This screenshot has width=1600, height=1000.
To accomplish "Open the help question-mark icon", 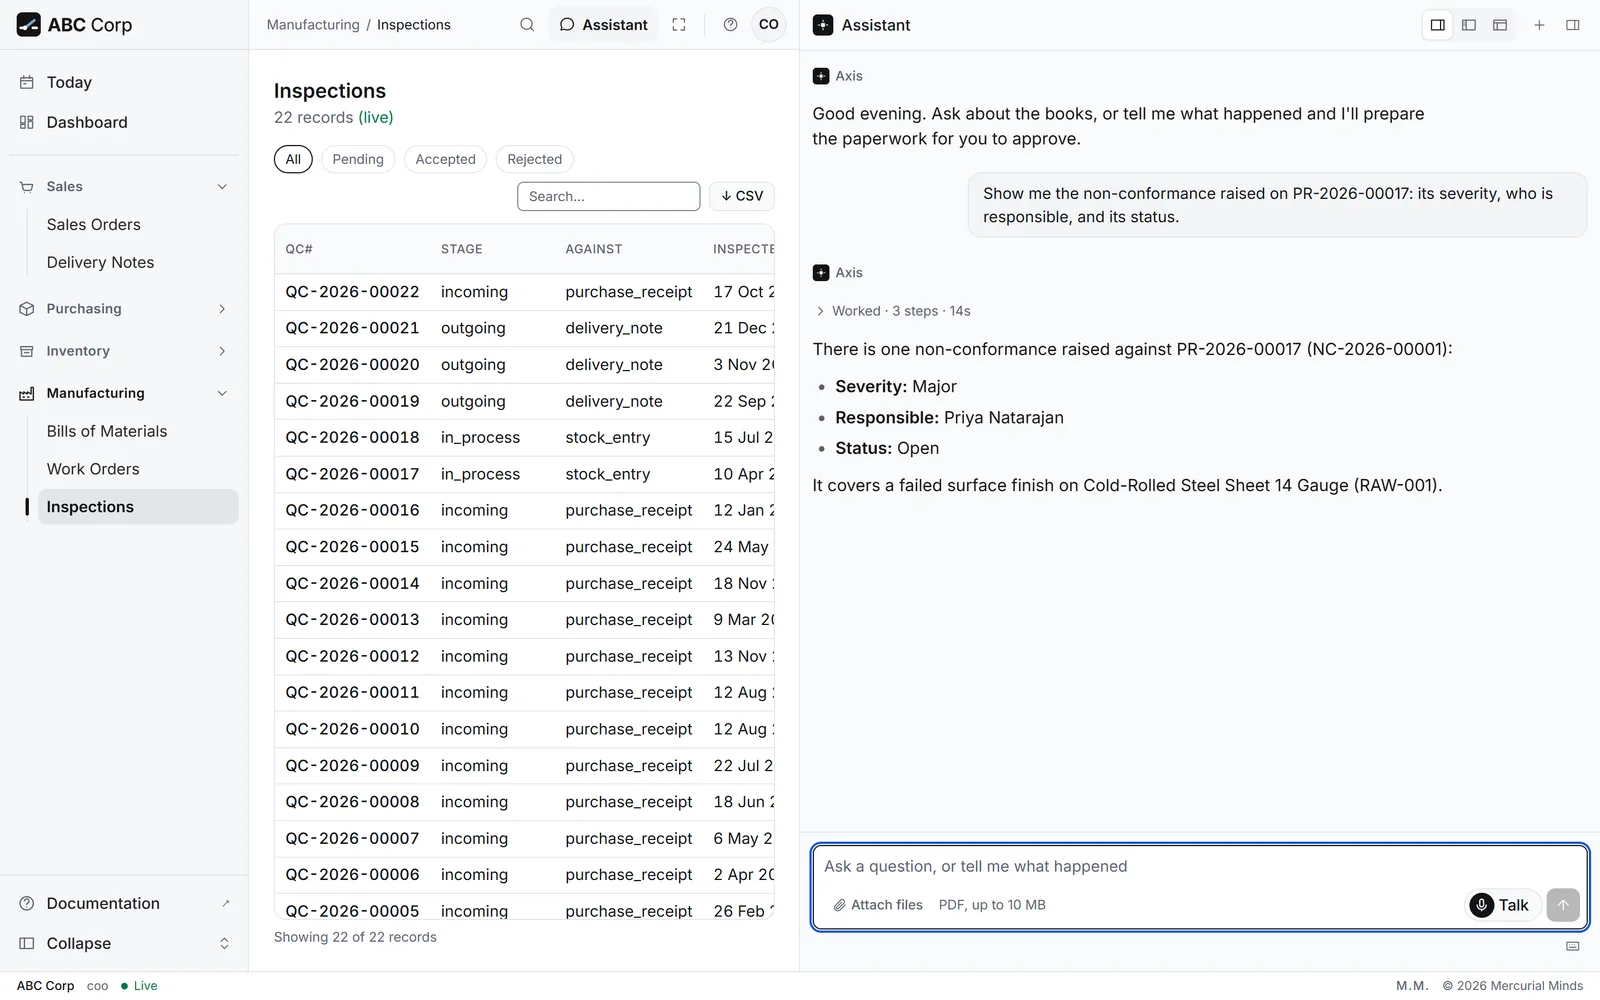I will pyautogui.click(x=730, y=25).
